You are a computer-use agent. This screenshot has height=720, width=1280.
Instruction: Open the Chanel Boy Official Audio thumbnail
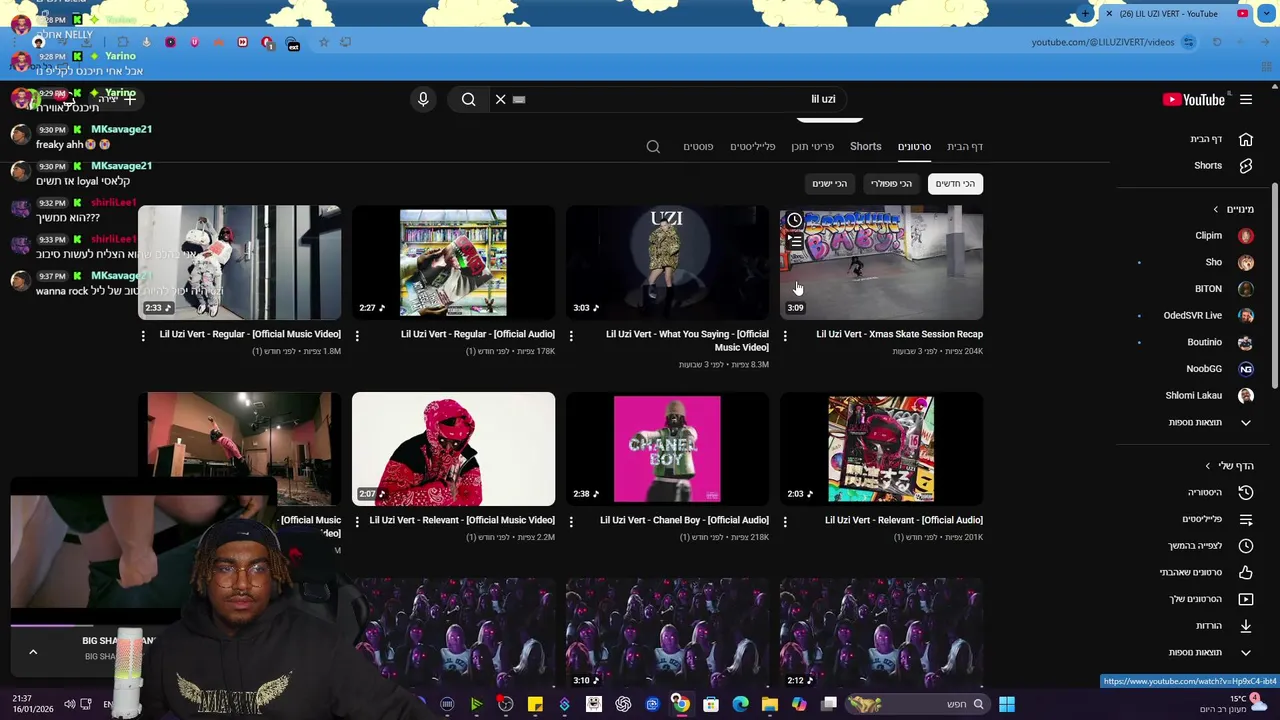pos(667,449)
